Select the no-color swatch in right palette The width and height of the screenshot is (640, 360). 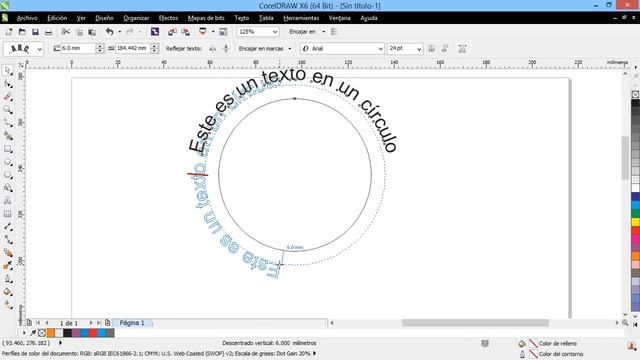pos(636,94)
